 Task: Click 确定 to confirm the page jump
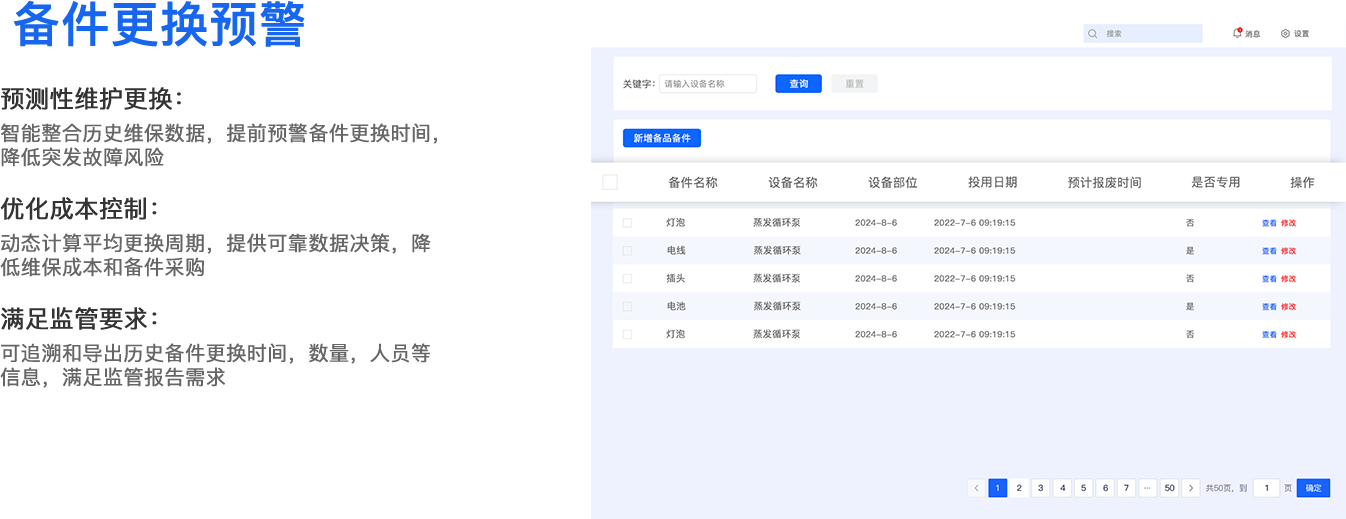click(1313, 488)
